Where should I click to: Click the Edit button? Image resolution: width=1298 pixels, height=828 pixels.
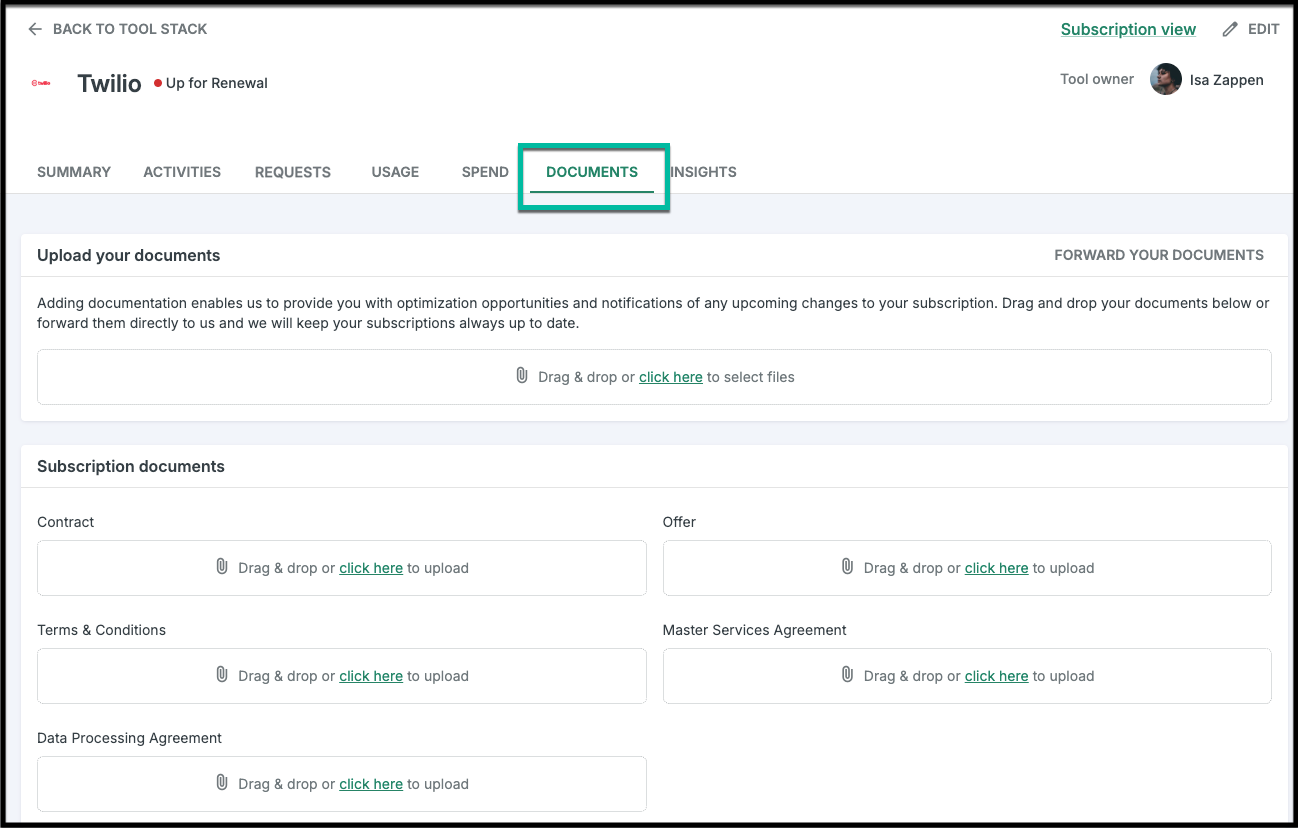click(1251, 29)
